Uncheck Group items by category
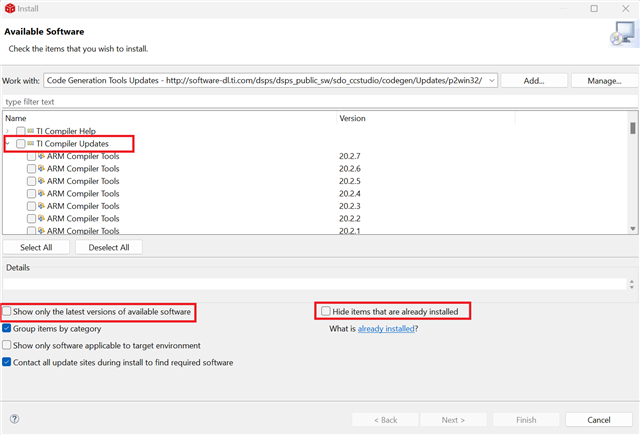This screenshot has height=435, width=640. (7, 328)
